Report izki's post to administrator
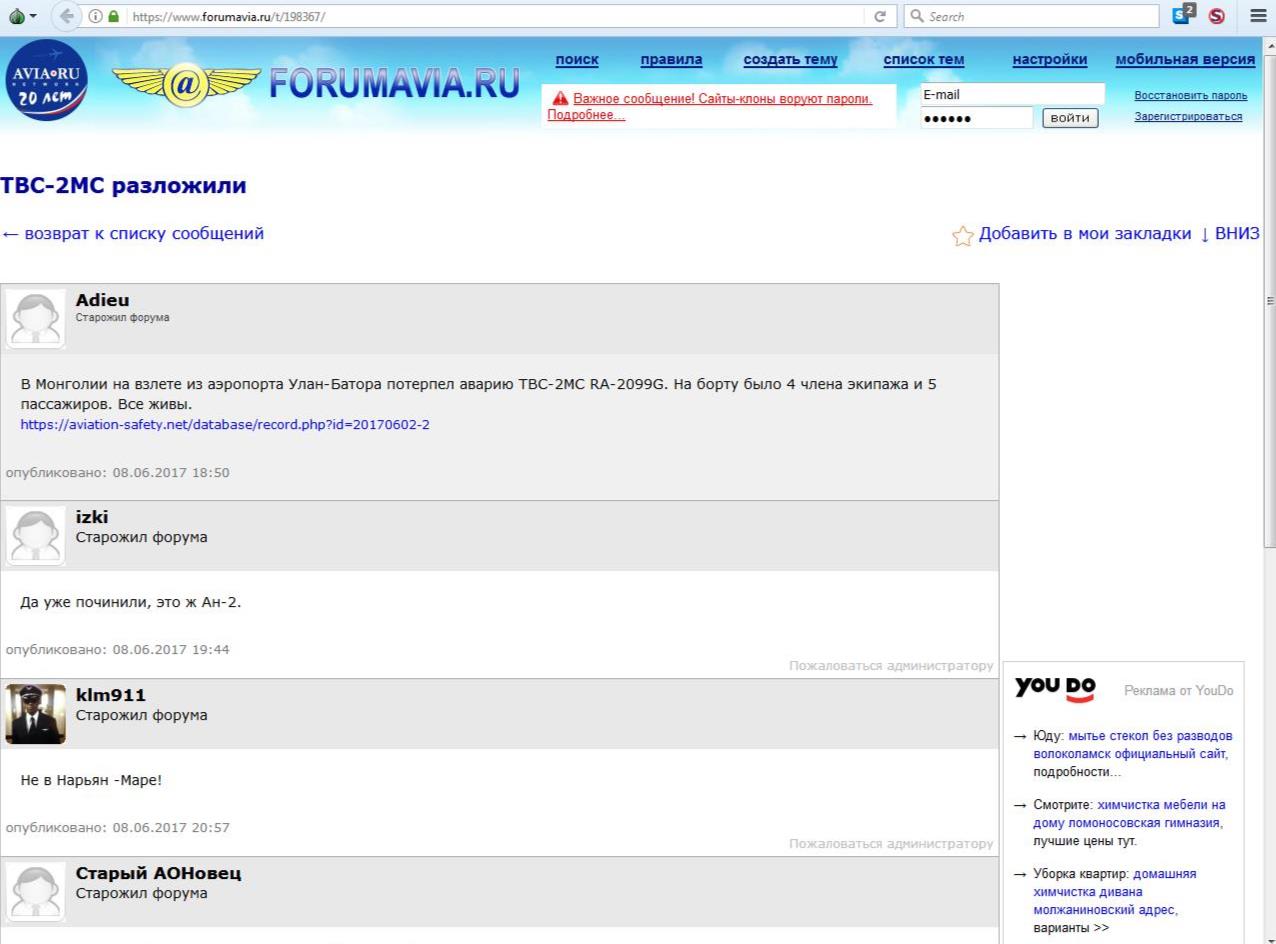This screenshot has width=1276, height=944. tap(891, 666)
